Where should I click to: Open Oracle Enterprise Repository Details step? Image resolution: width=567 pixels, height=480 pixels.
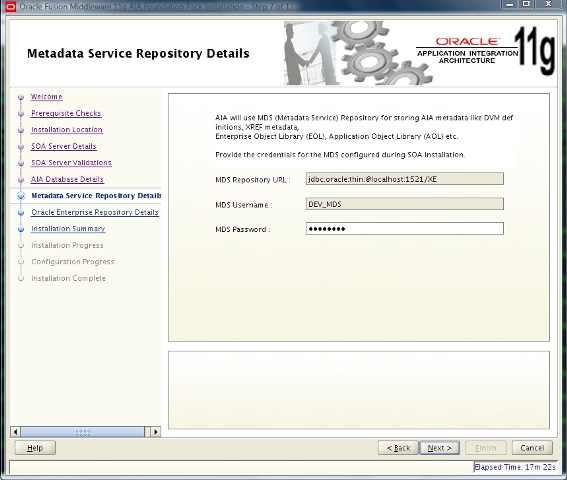(x=95, y=212)
